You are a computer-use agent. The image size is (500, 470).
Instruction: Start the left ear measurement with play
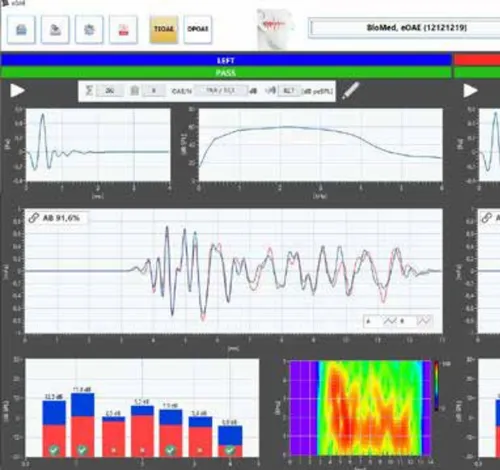click(17, 90)
